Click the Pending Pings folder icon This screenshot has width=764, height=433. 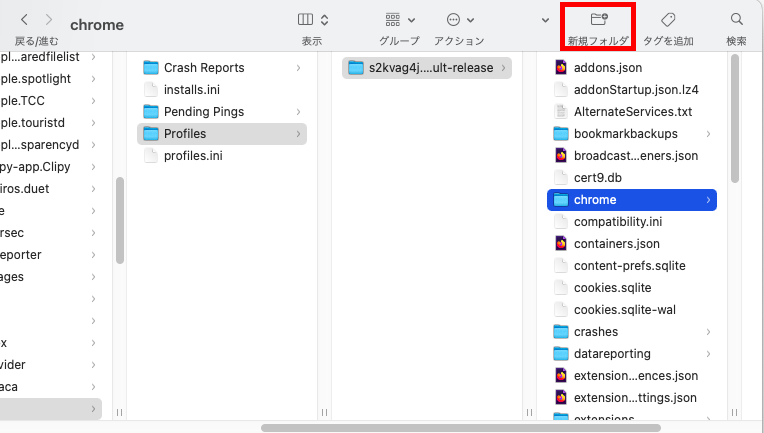[x=151, y=112]
